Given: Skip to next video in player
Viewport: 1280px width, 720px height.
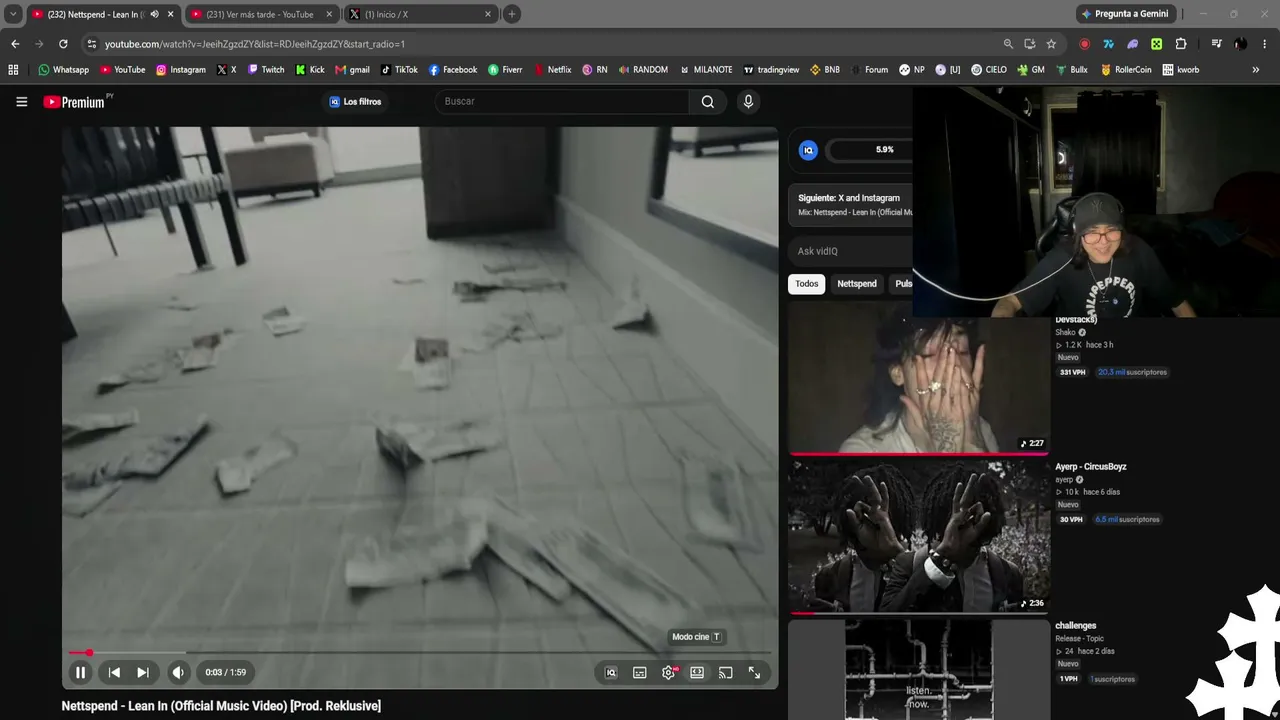Looking at the screenshot, I should pos(143,673).
